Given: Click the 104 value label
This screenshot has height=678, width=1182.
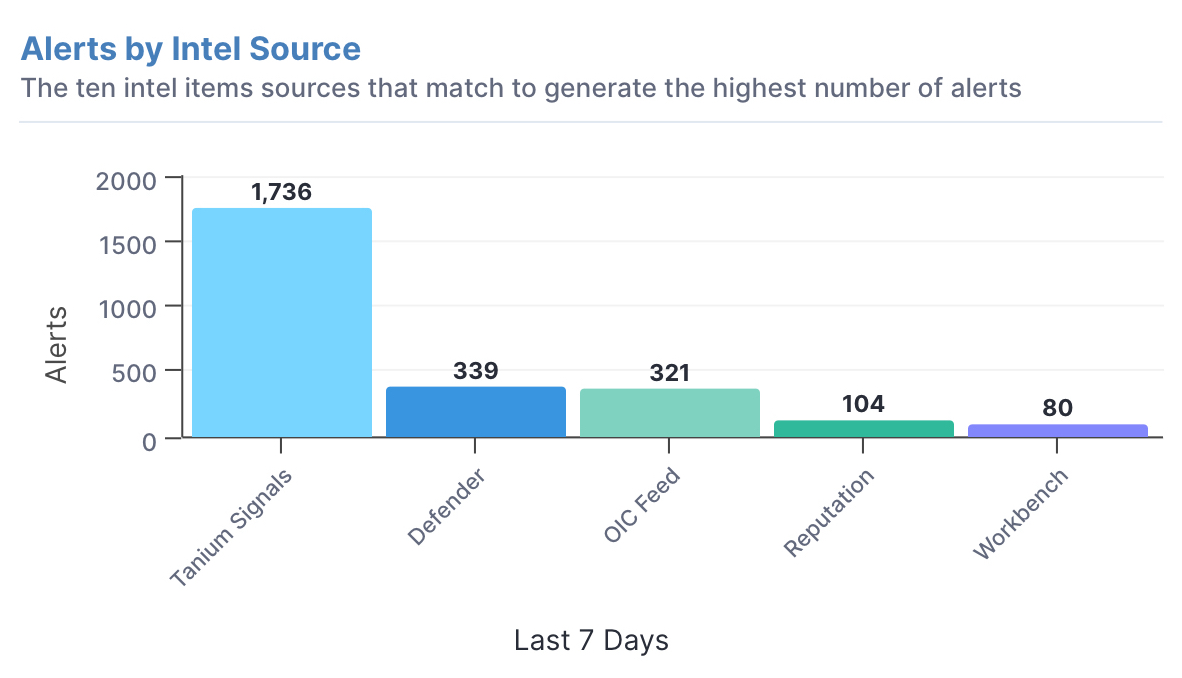Looking at the screenshot, I should tap(863, 404).
